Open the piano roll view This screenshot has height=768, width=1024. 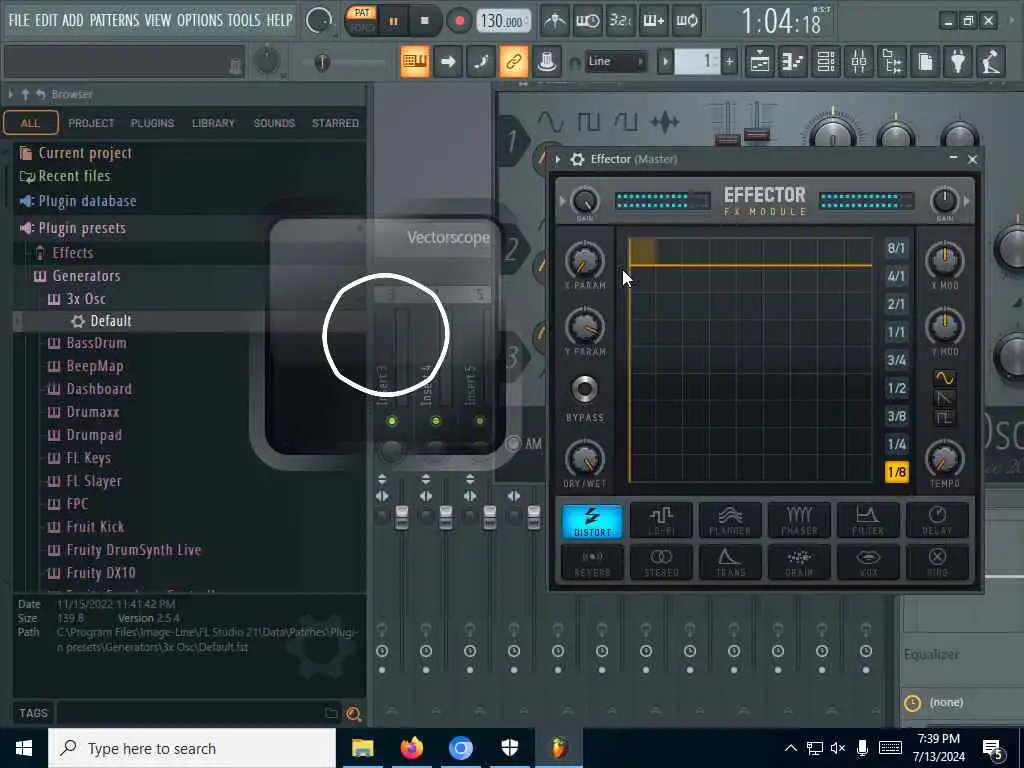point(793,62)
